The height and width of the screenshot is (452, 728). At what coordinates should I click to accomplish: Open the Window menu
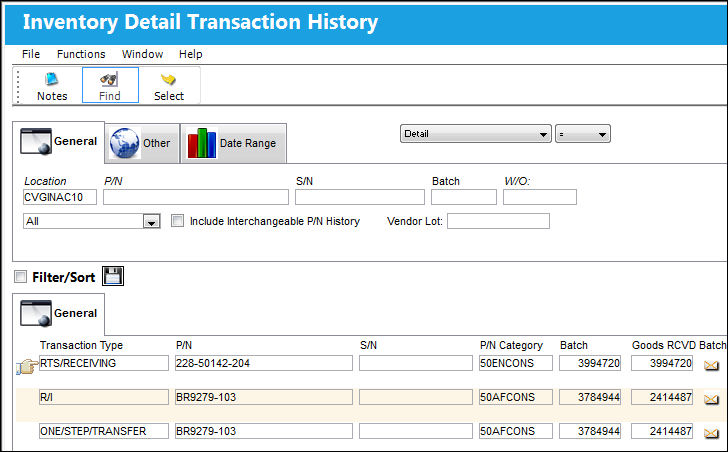(x=143, y=54)
